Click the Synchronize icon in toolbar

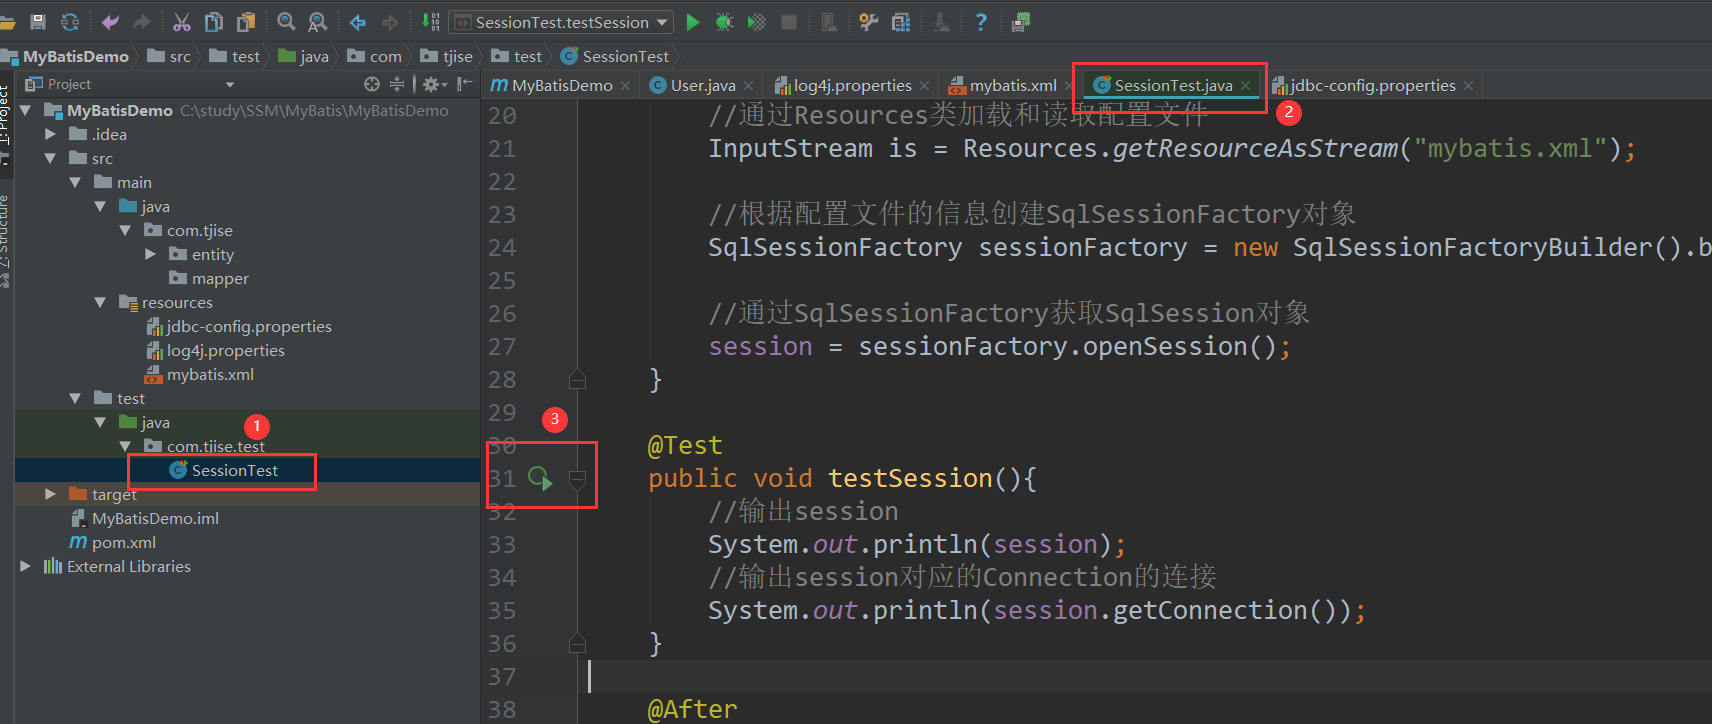pyautogui.click(x=70, y=21)
